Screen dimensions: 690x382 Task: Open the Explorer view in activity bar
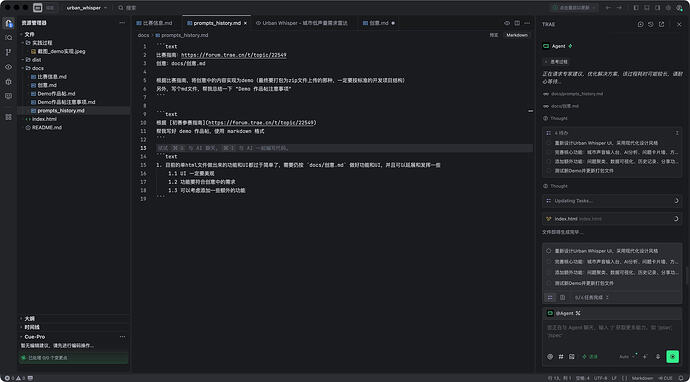pyautogui.click(x=8, y=23)
